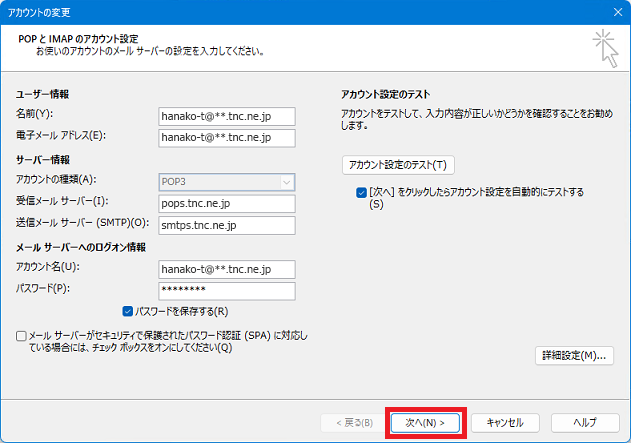Close the アカウントの変更 dialog

612,12
